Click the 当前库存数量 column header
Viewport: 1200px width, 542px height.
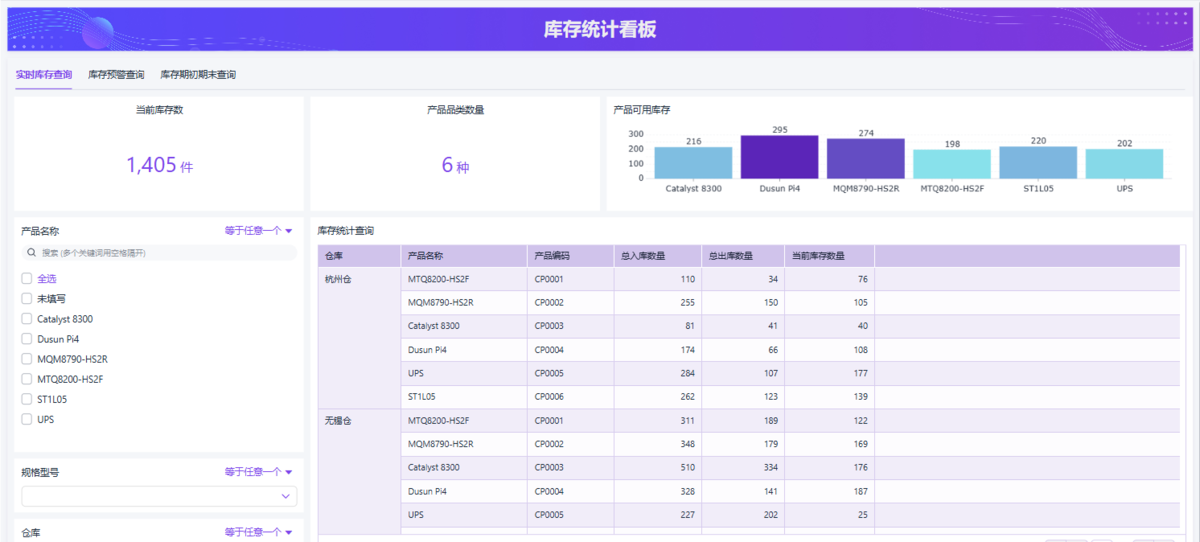point(828,255)
